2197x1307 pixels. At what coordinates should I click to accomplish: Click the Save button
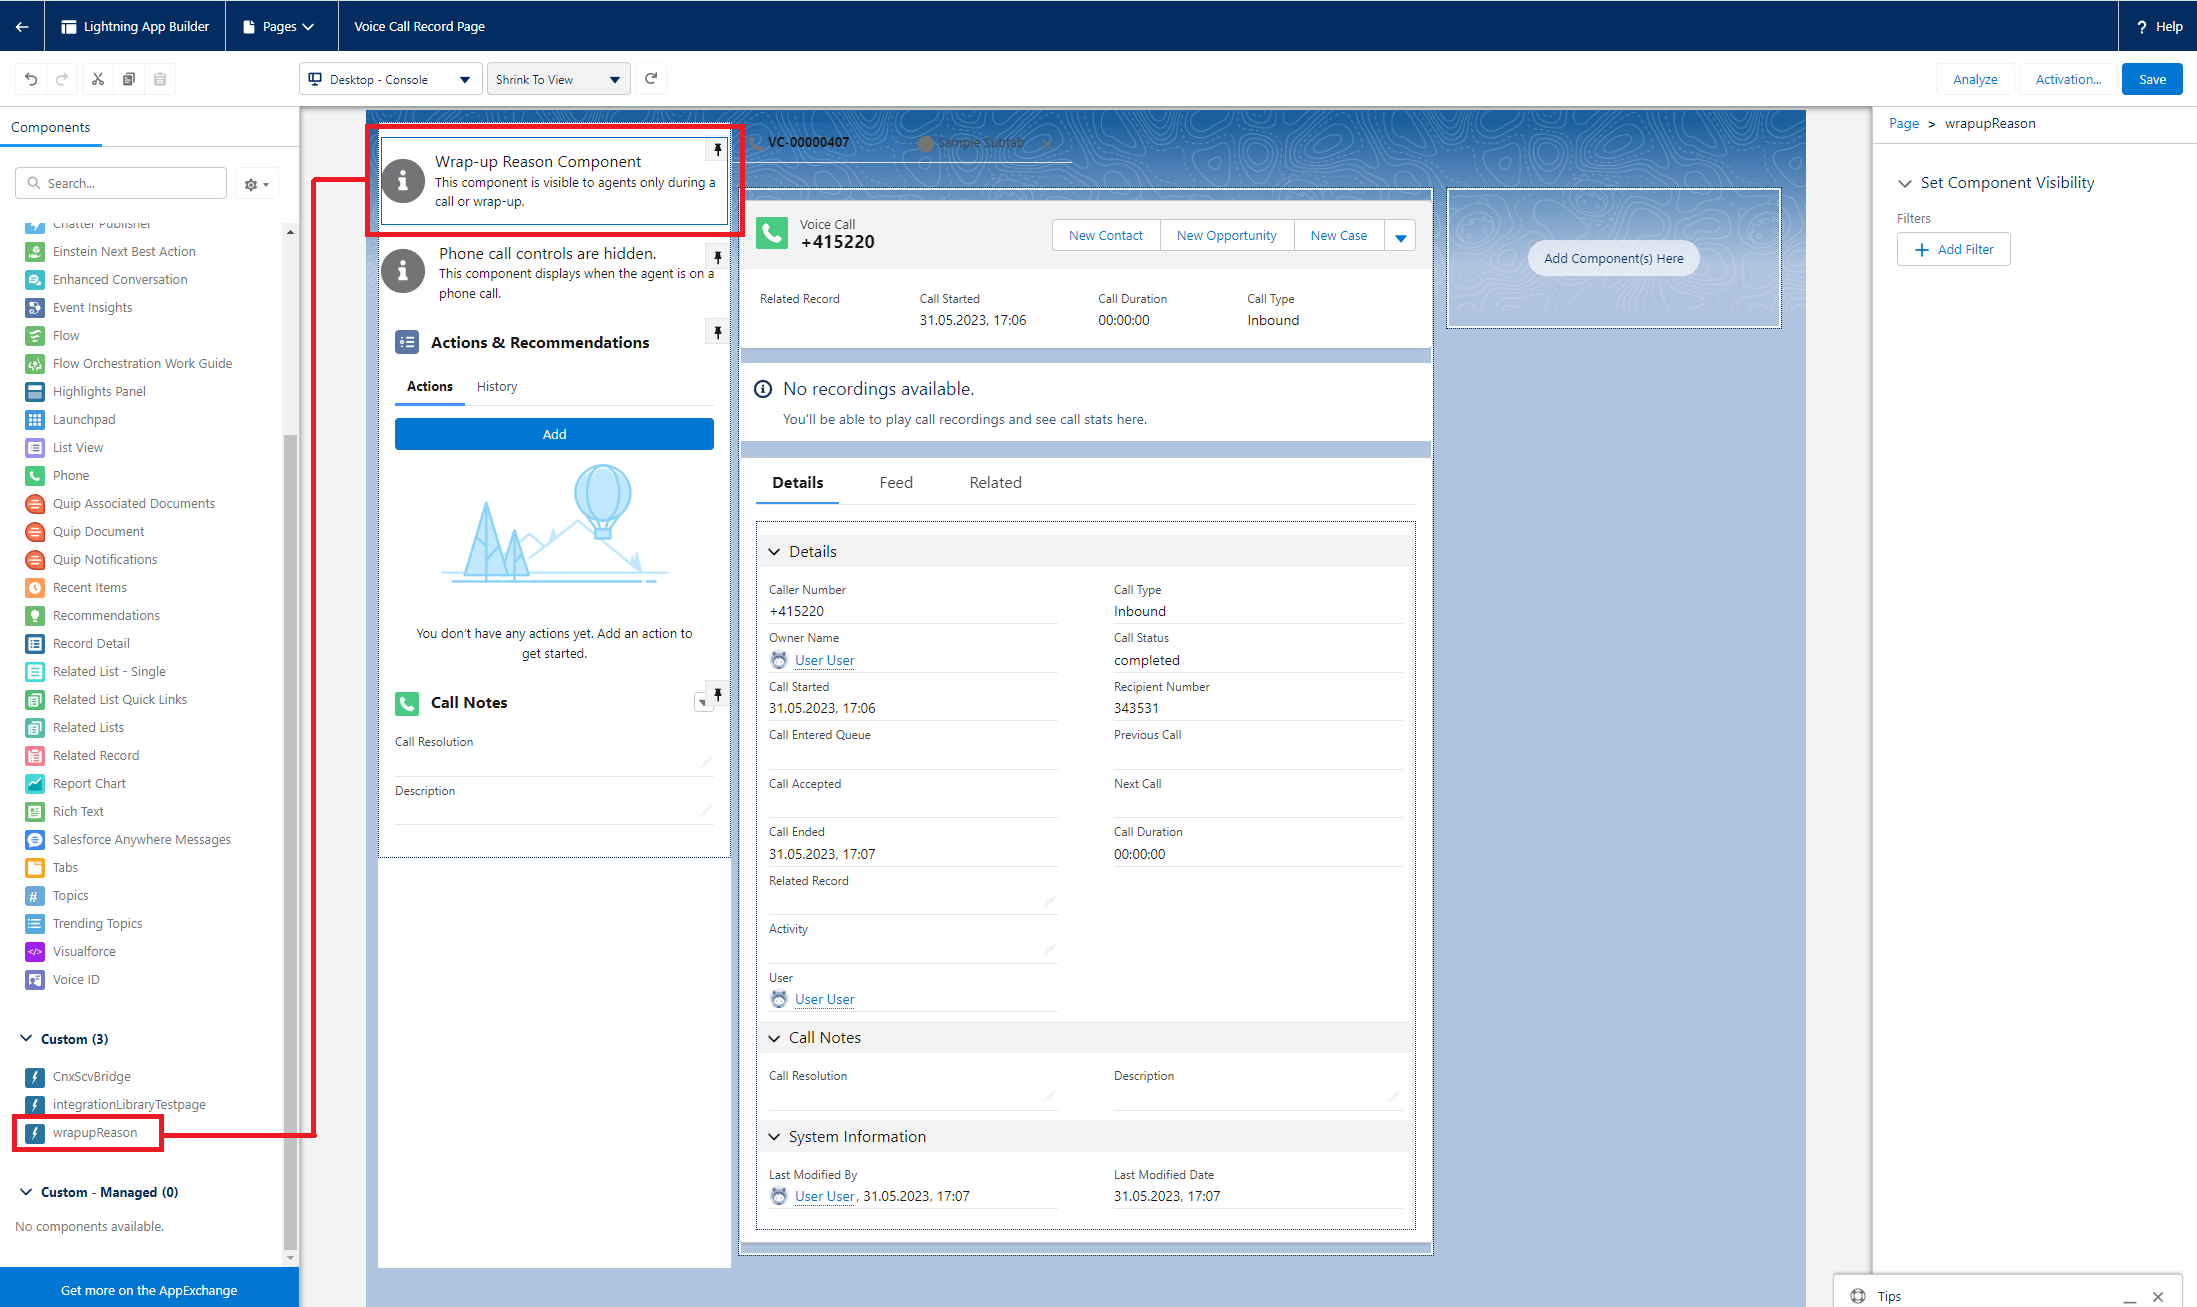pyautogui.click(x=2152, y=79)
